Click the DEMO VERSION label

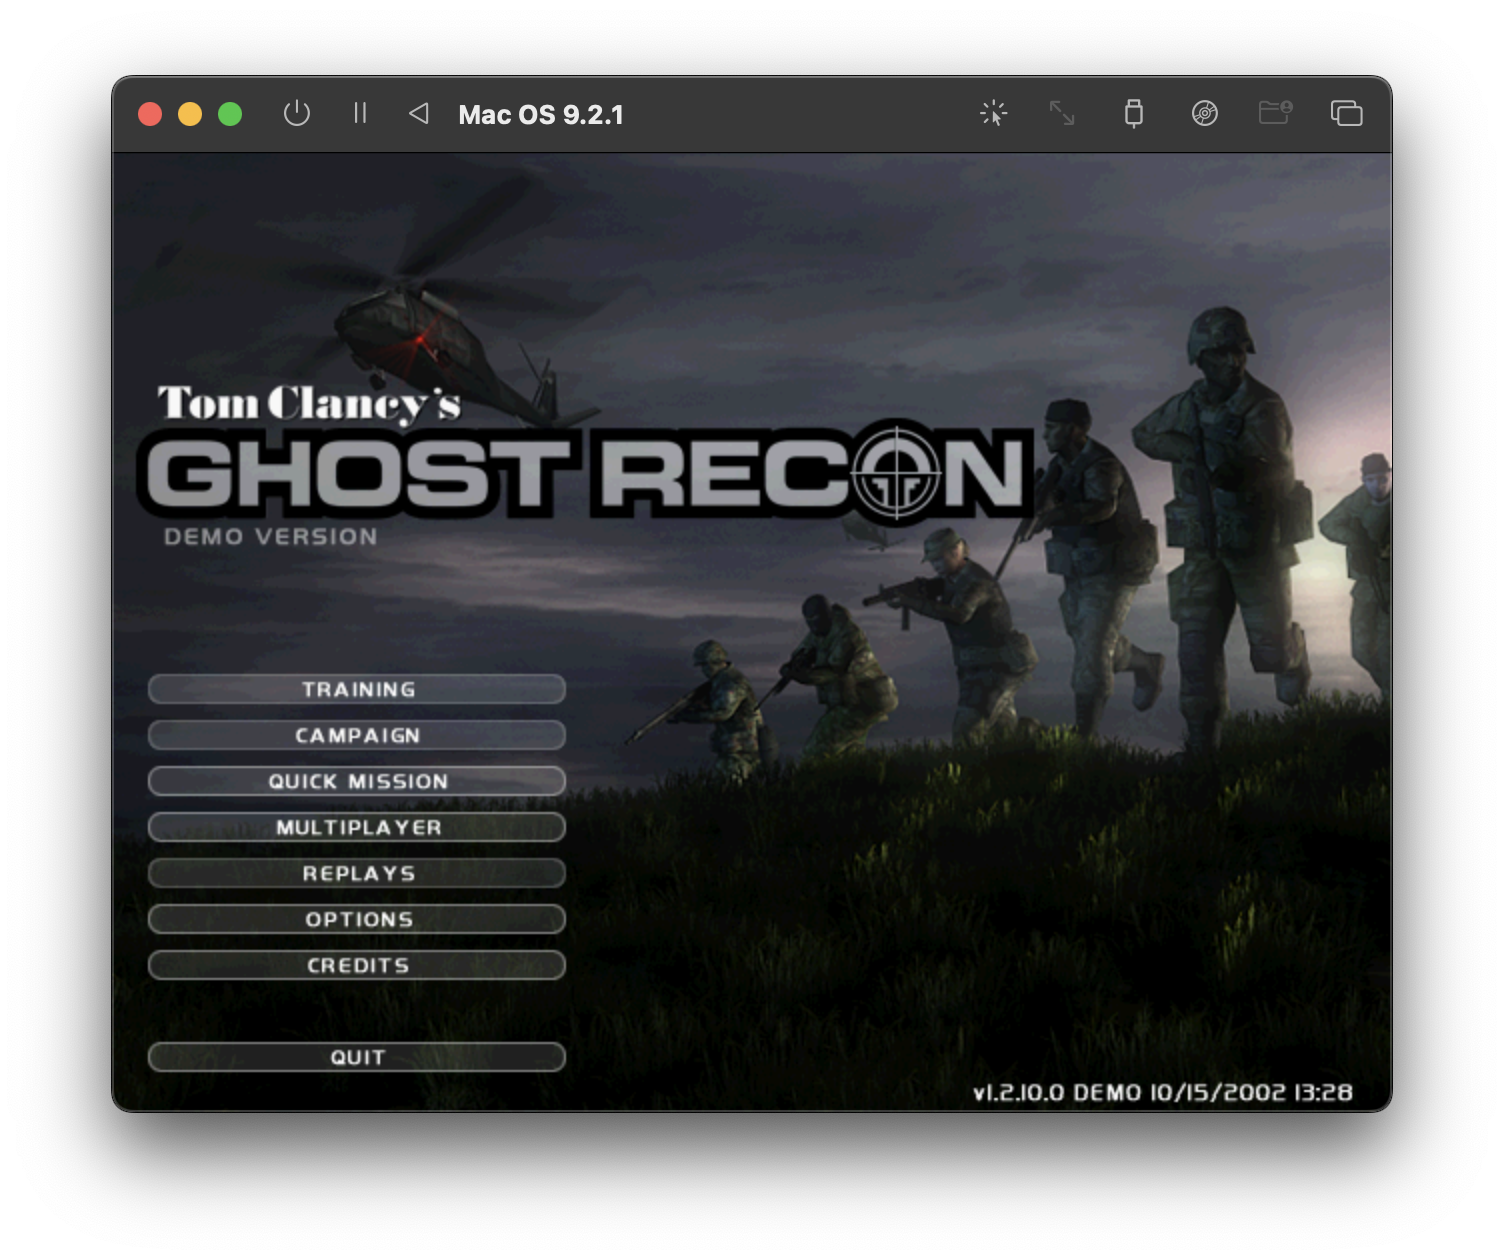(270, 537)
